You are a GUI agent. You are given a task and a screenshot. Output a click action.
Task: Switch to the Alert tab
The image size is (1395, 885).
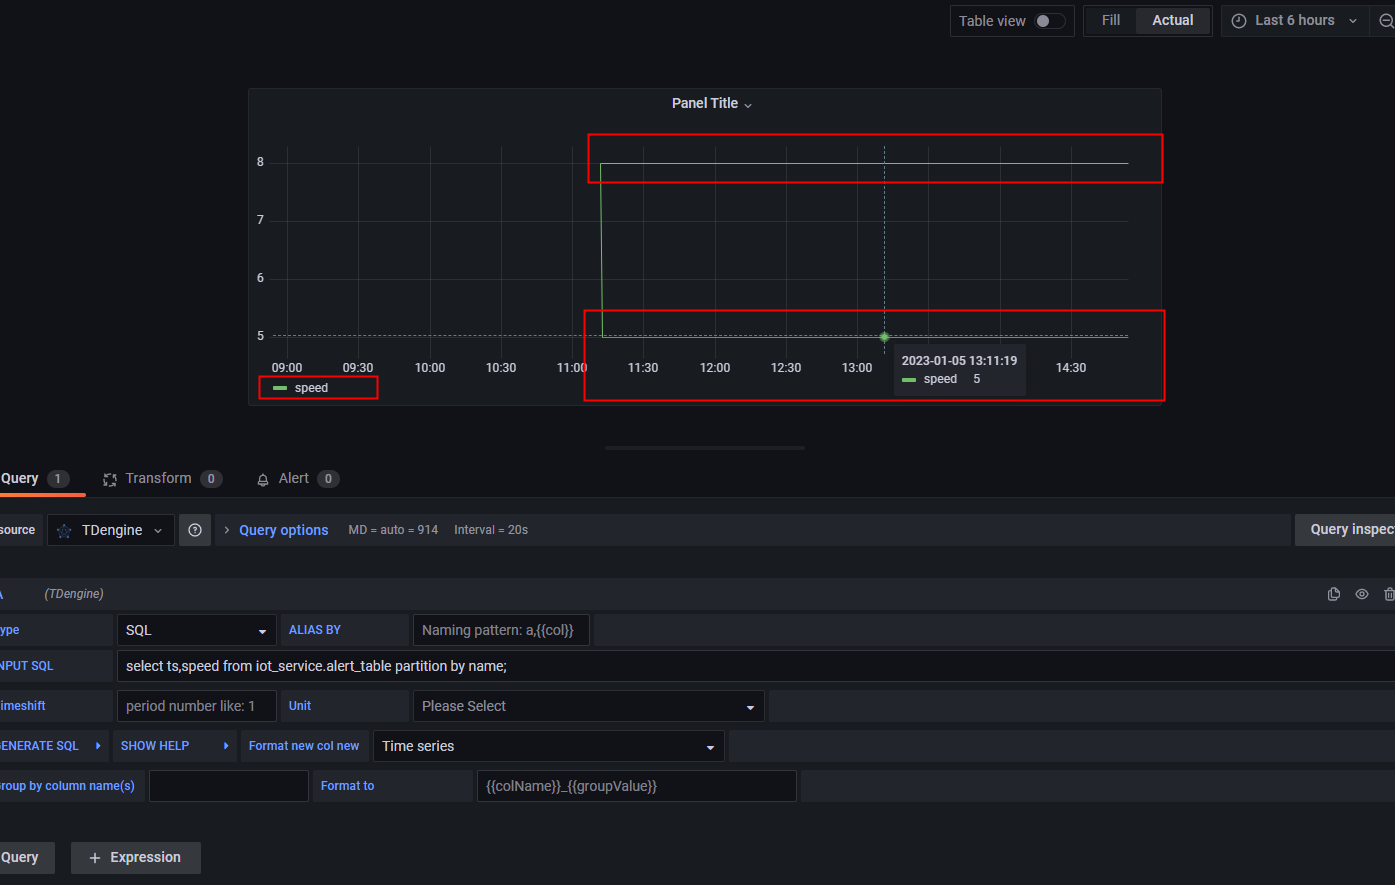293,478
